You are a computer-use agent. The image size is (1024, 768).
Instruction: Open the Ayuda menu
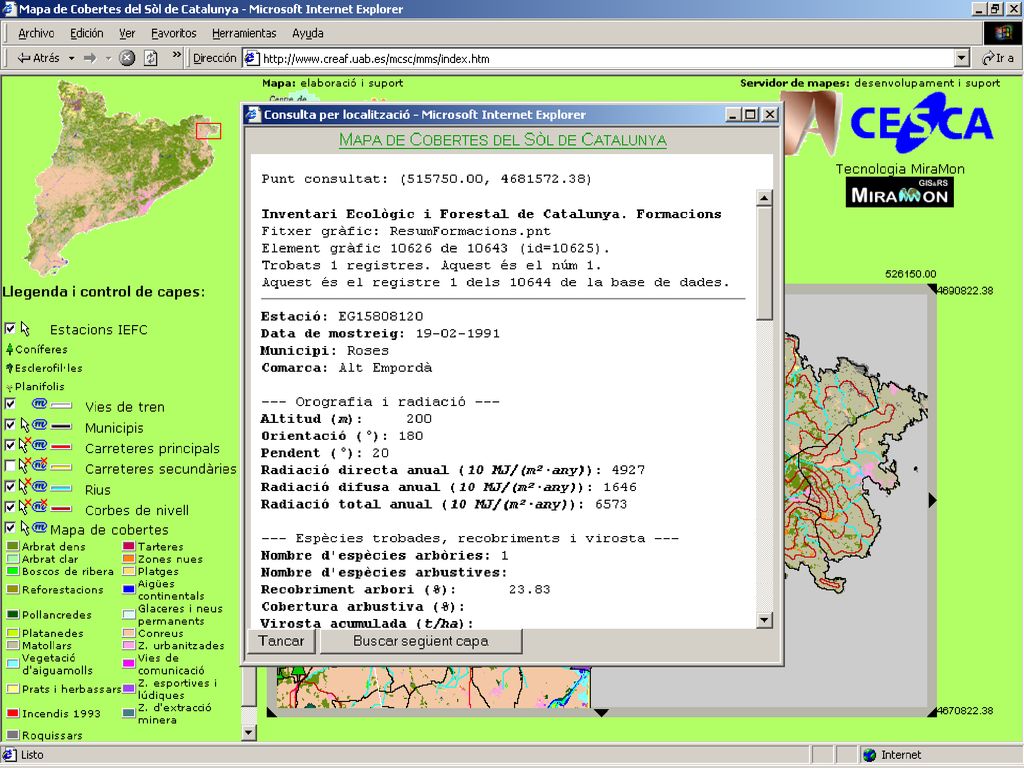click(x=308, y=33)
